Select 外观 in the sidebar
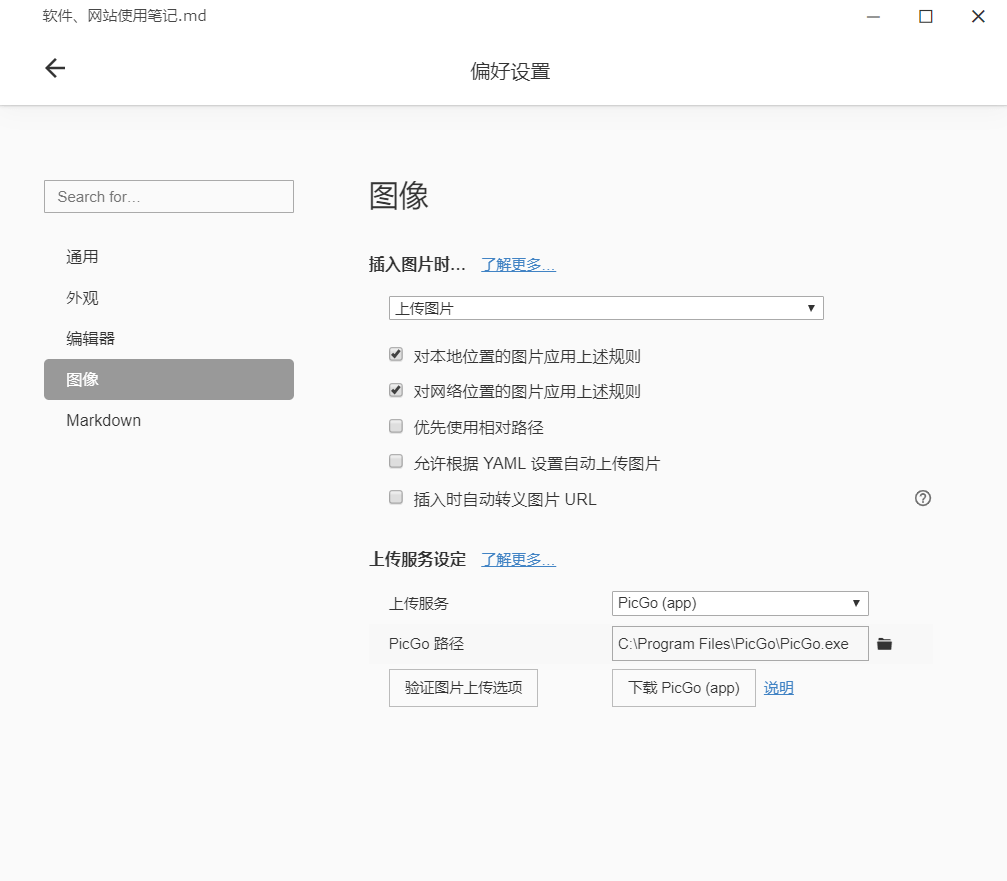 point(169,298)
